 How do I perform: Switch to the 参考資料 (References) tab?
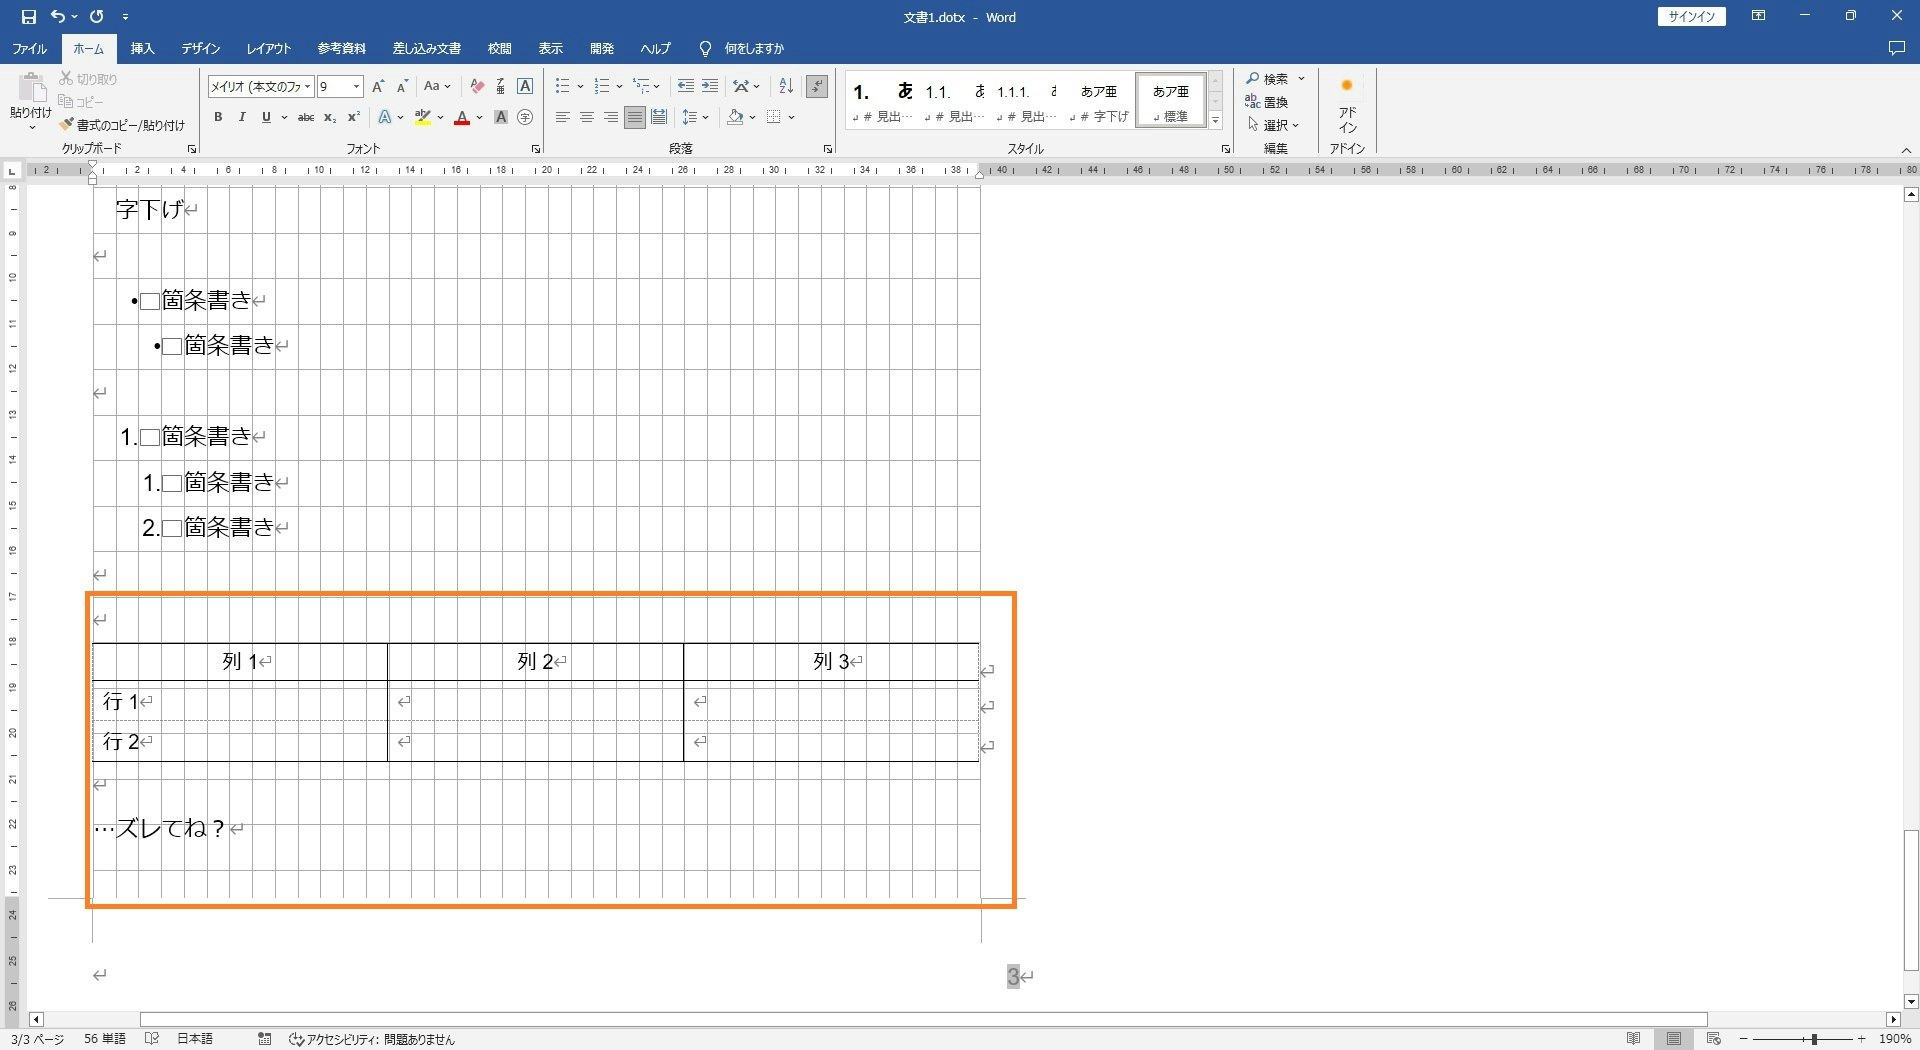[342, 48]
